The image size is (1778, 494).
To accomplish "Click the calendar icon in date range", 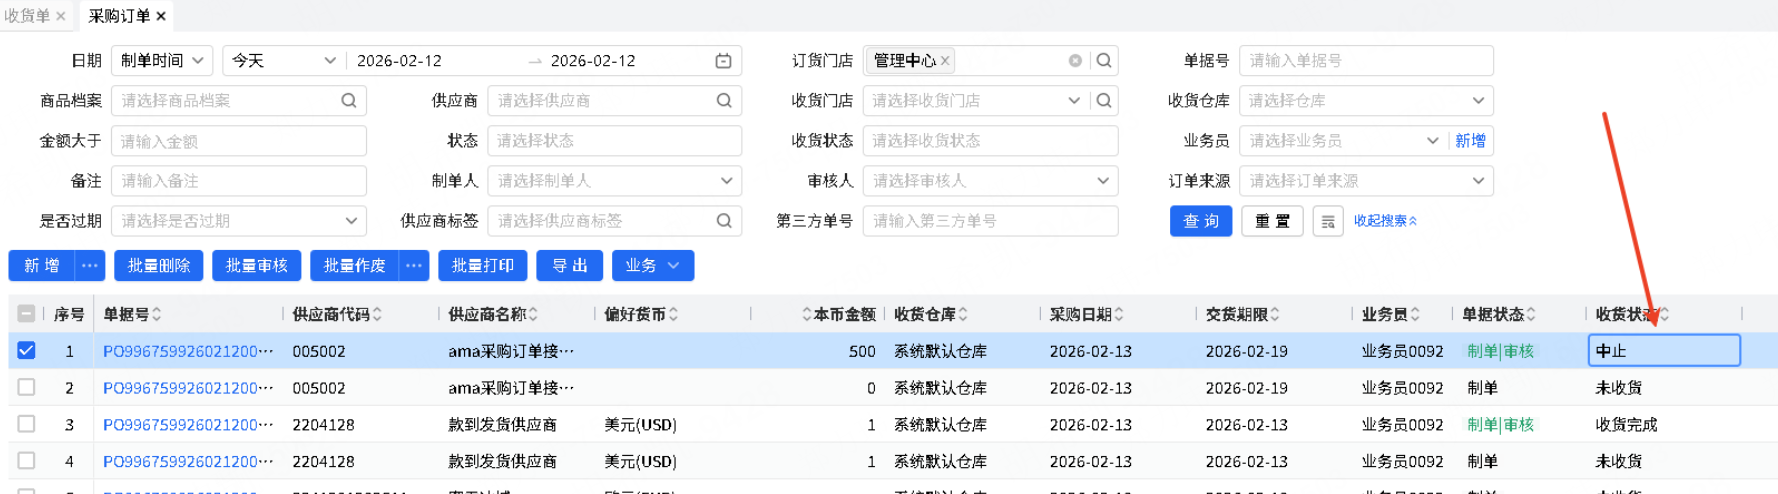I will pyautogui.click(x=723, y=61).
